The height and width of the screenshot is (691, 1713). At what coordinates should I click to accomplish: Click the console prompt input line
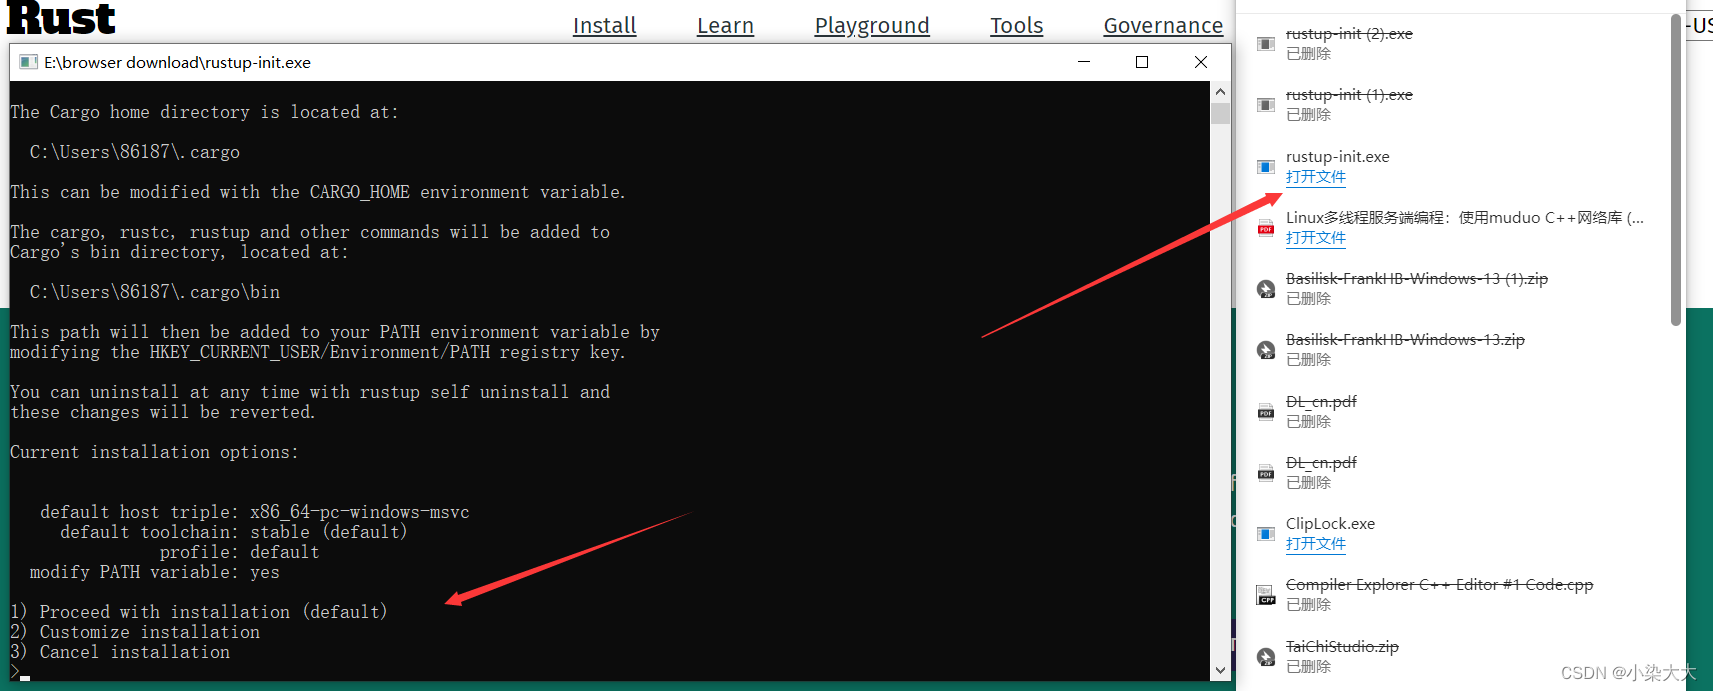(x=20, y=672)
